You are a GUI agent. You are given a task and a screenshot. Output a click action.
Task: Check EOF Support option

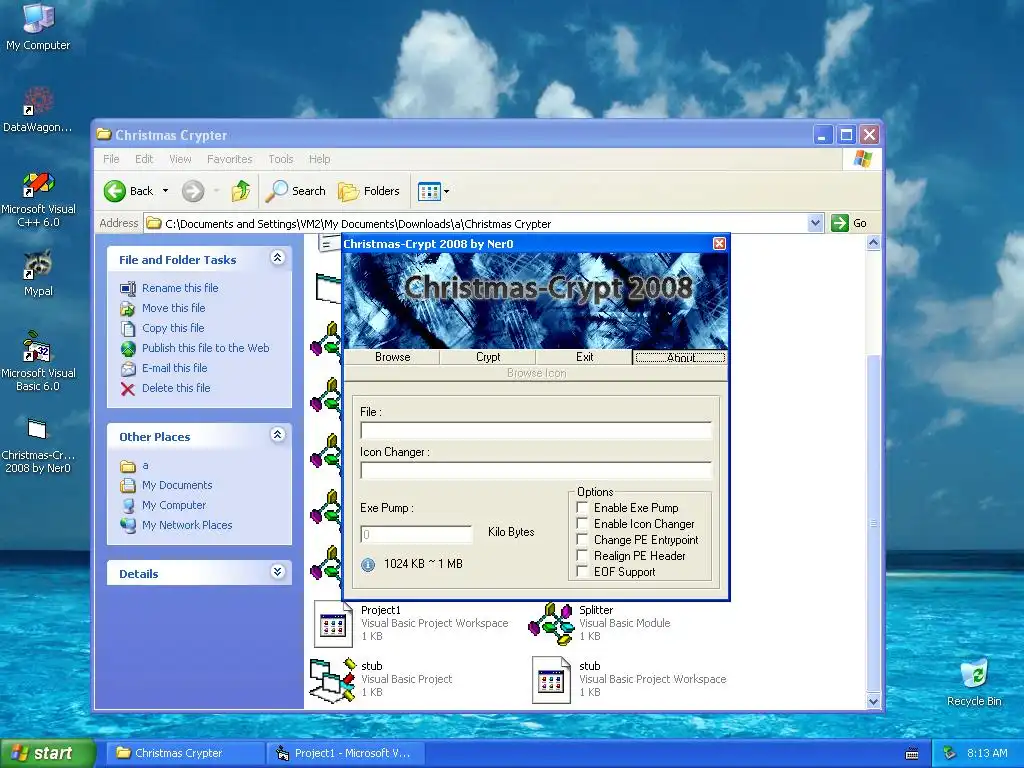click(582, 571)
